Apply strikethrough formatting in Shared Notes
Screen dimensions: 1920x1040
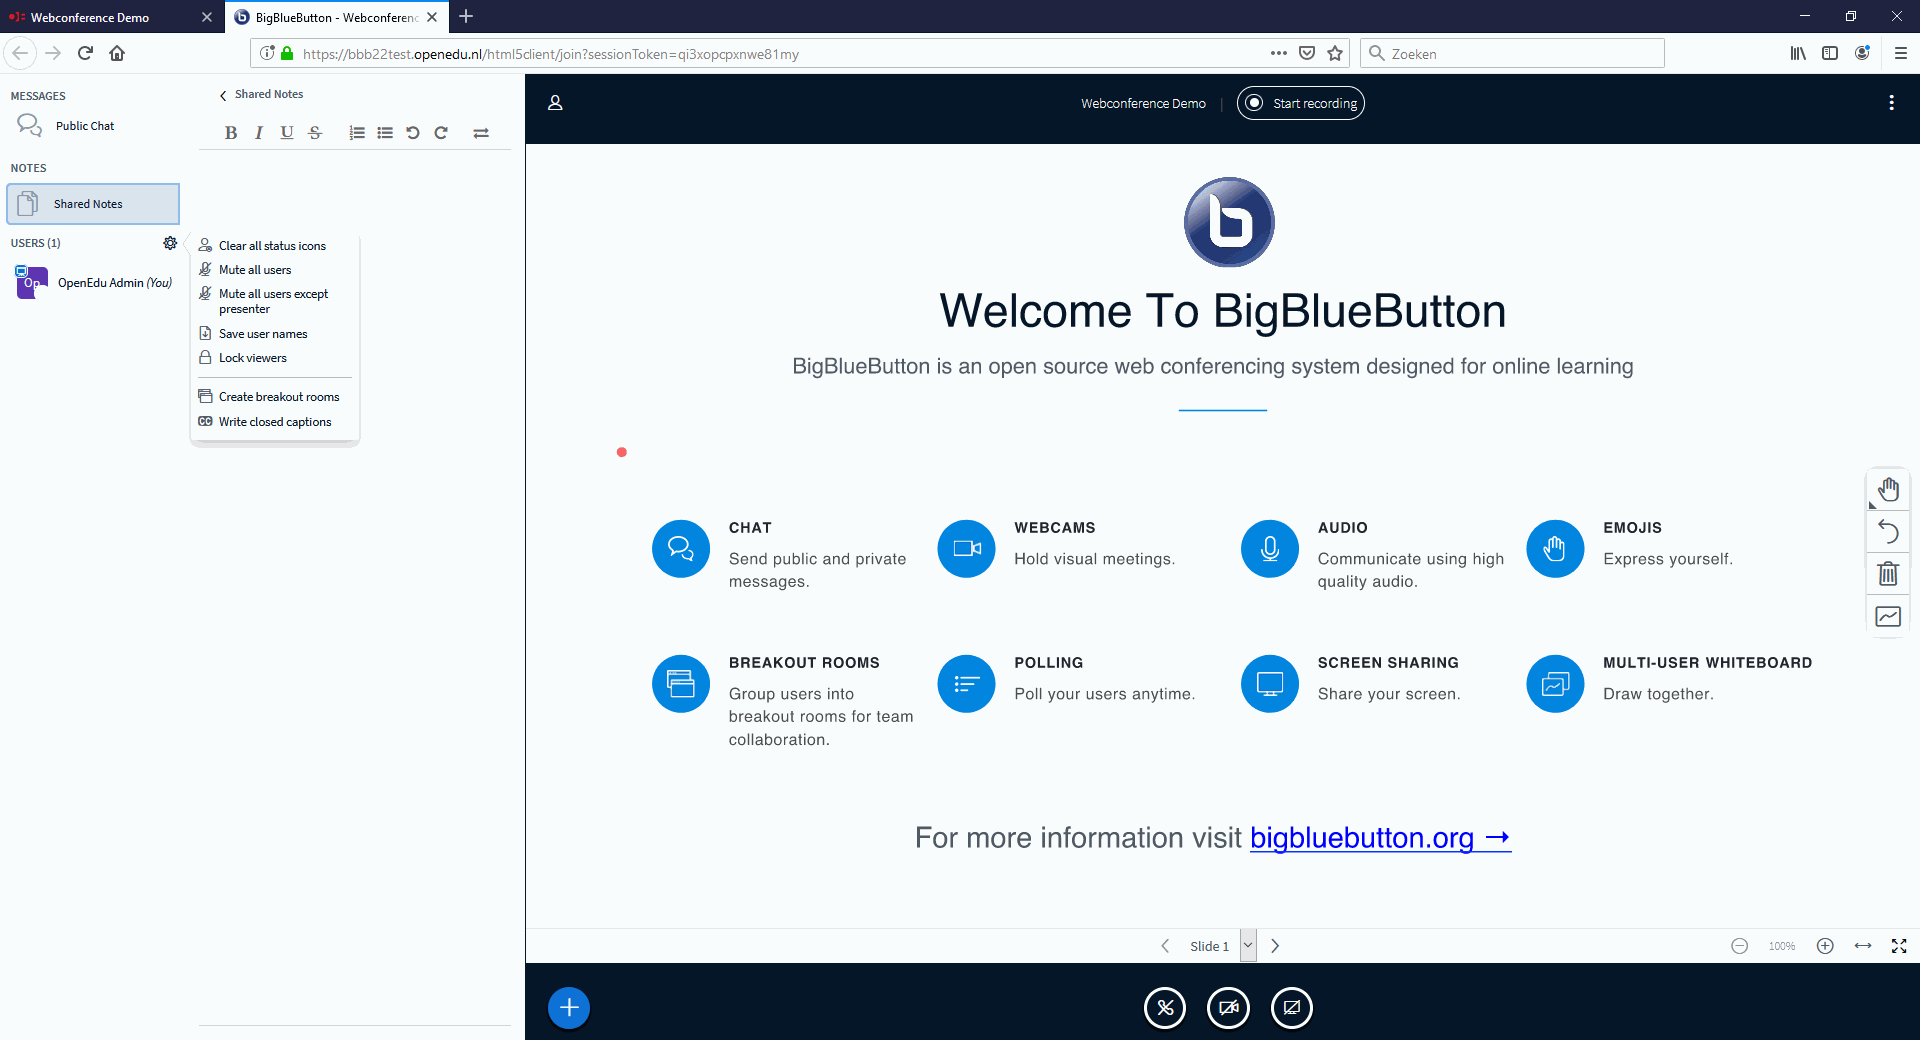click(x=315, y=133)
